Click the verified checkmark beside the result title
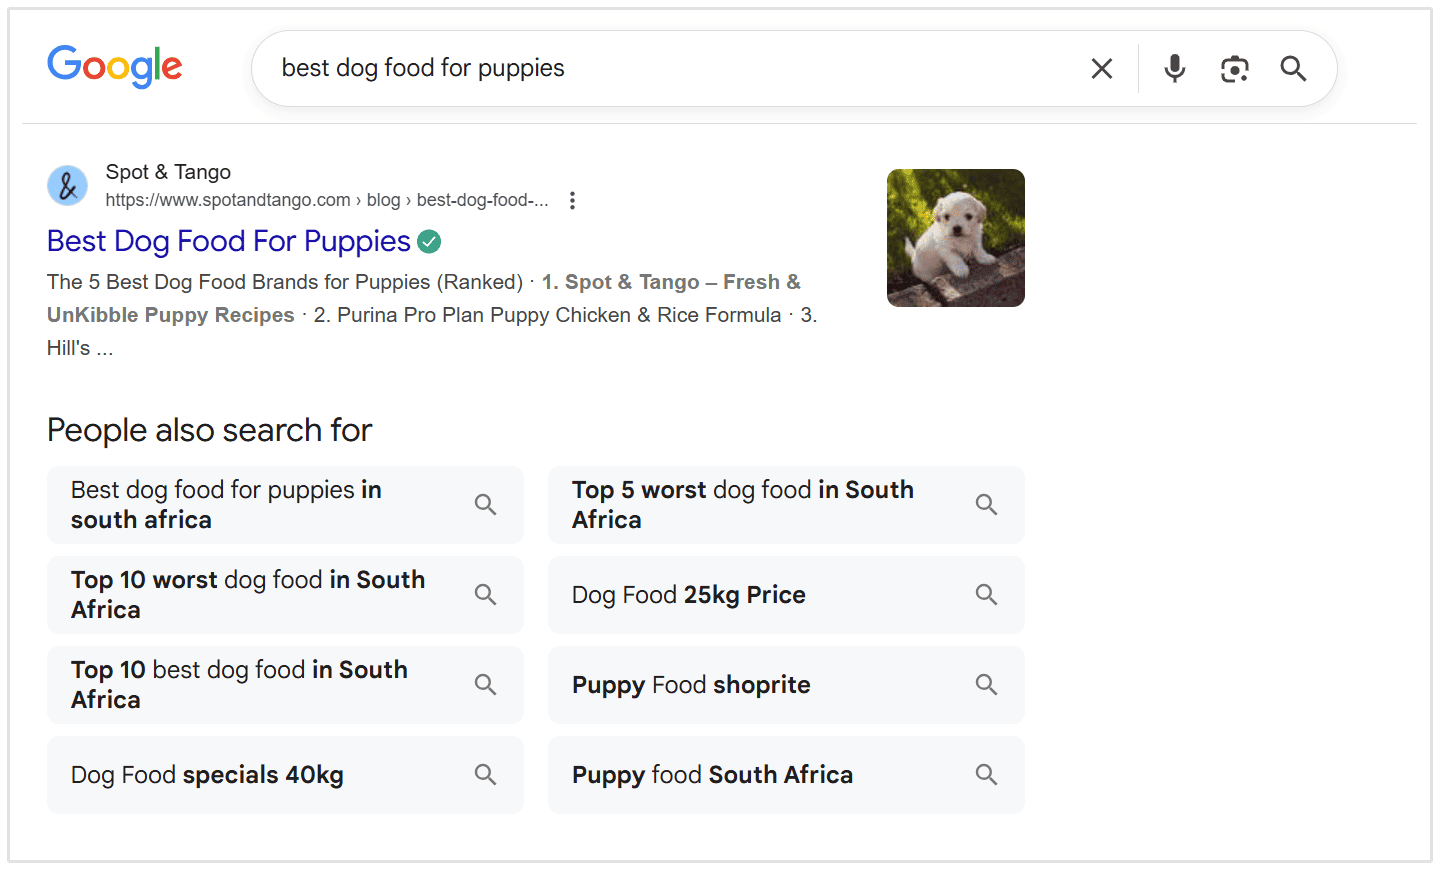 coord(430,241)
